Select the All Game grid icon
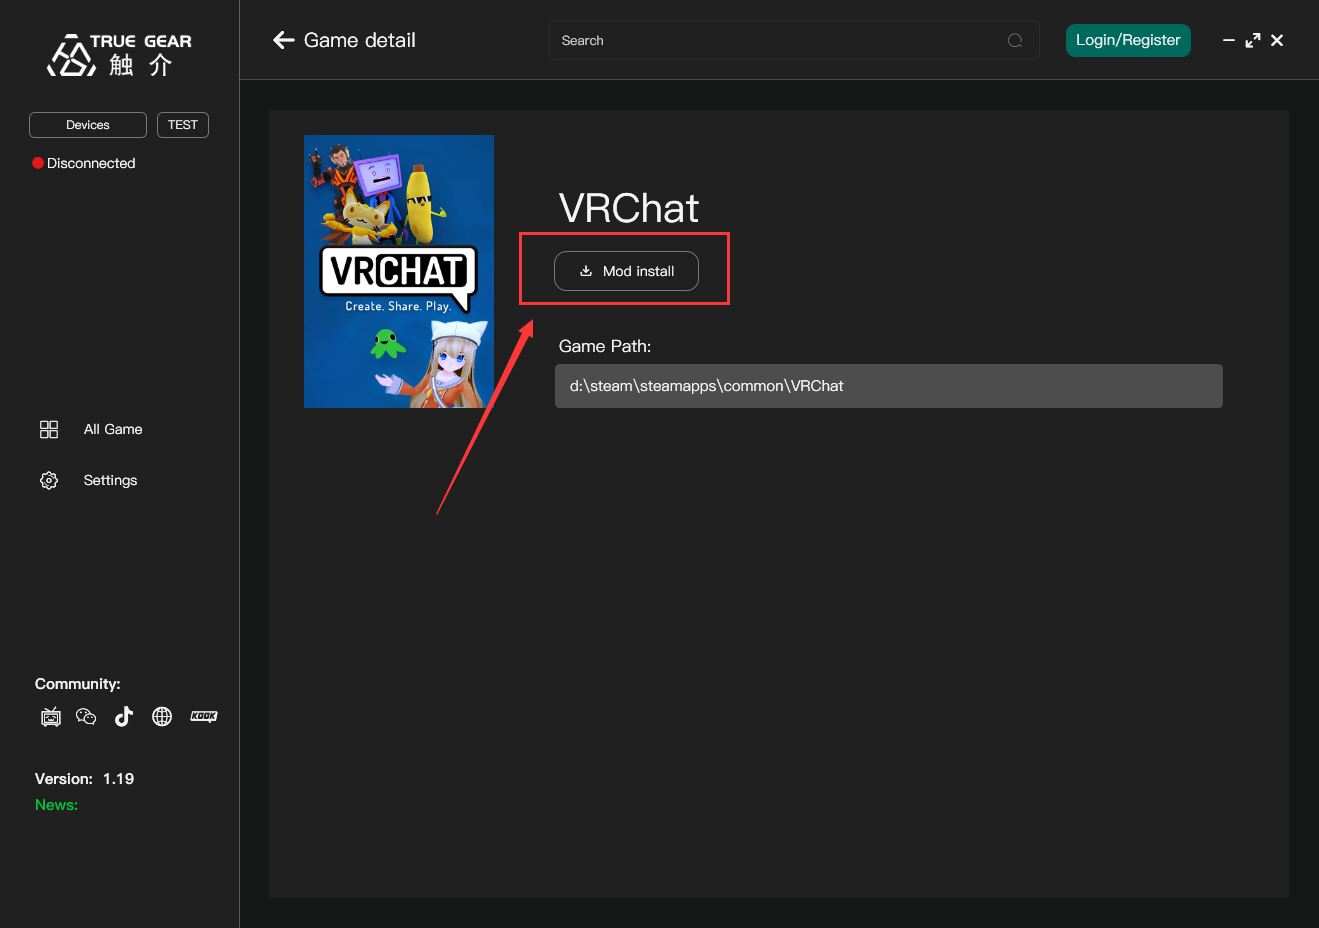 point(48,429)
